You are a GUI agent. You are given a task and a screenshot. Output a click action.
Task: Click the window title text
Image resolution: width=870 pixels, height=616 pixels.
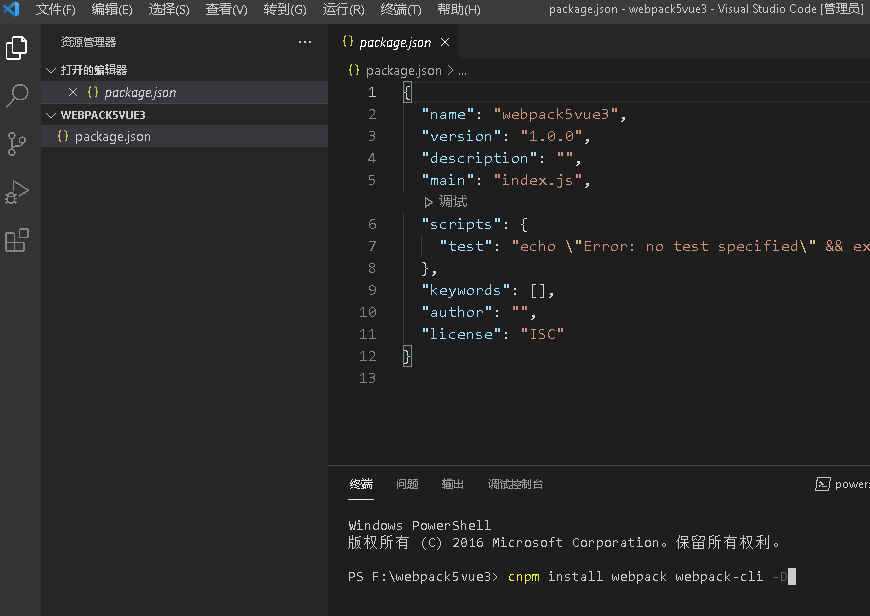click(x=706, y=9)
